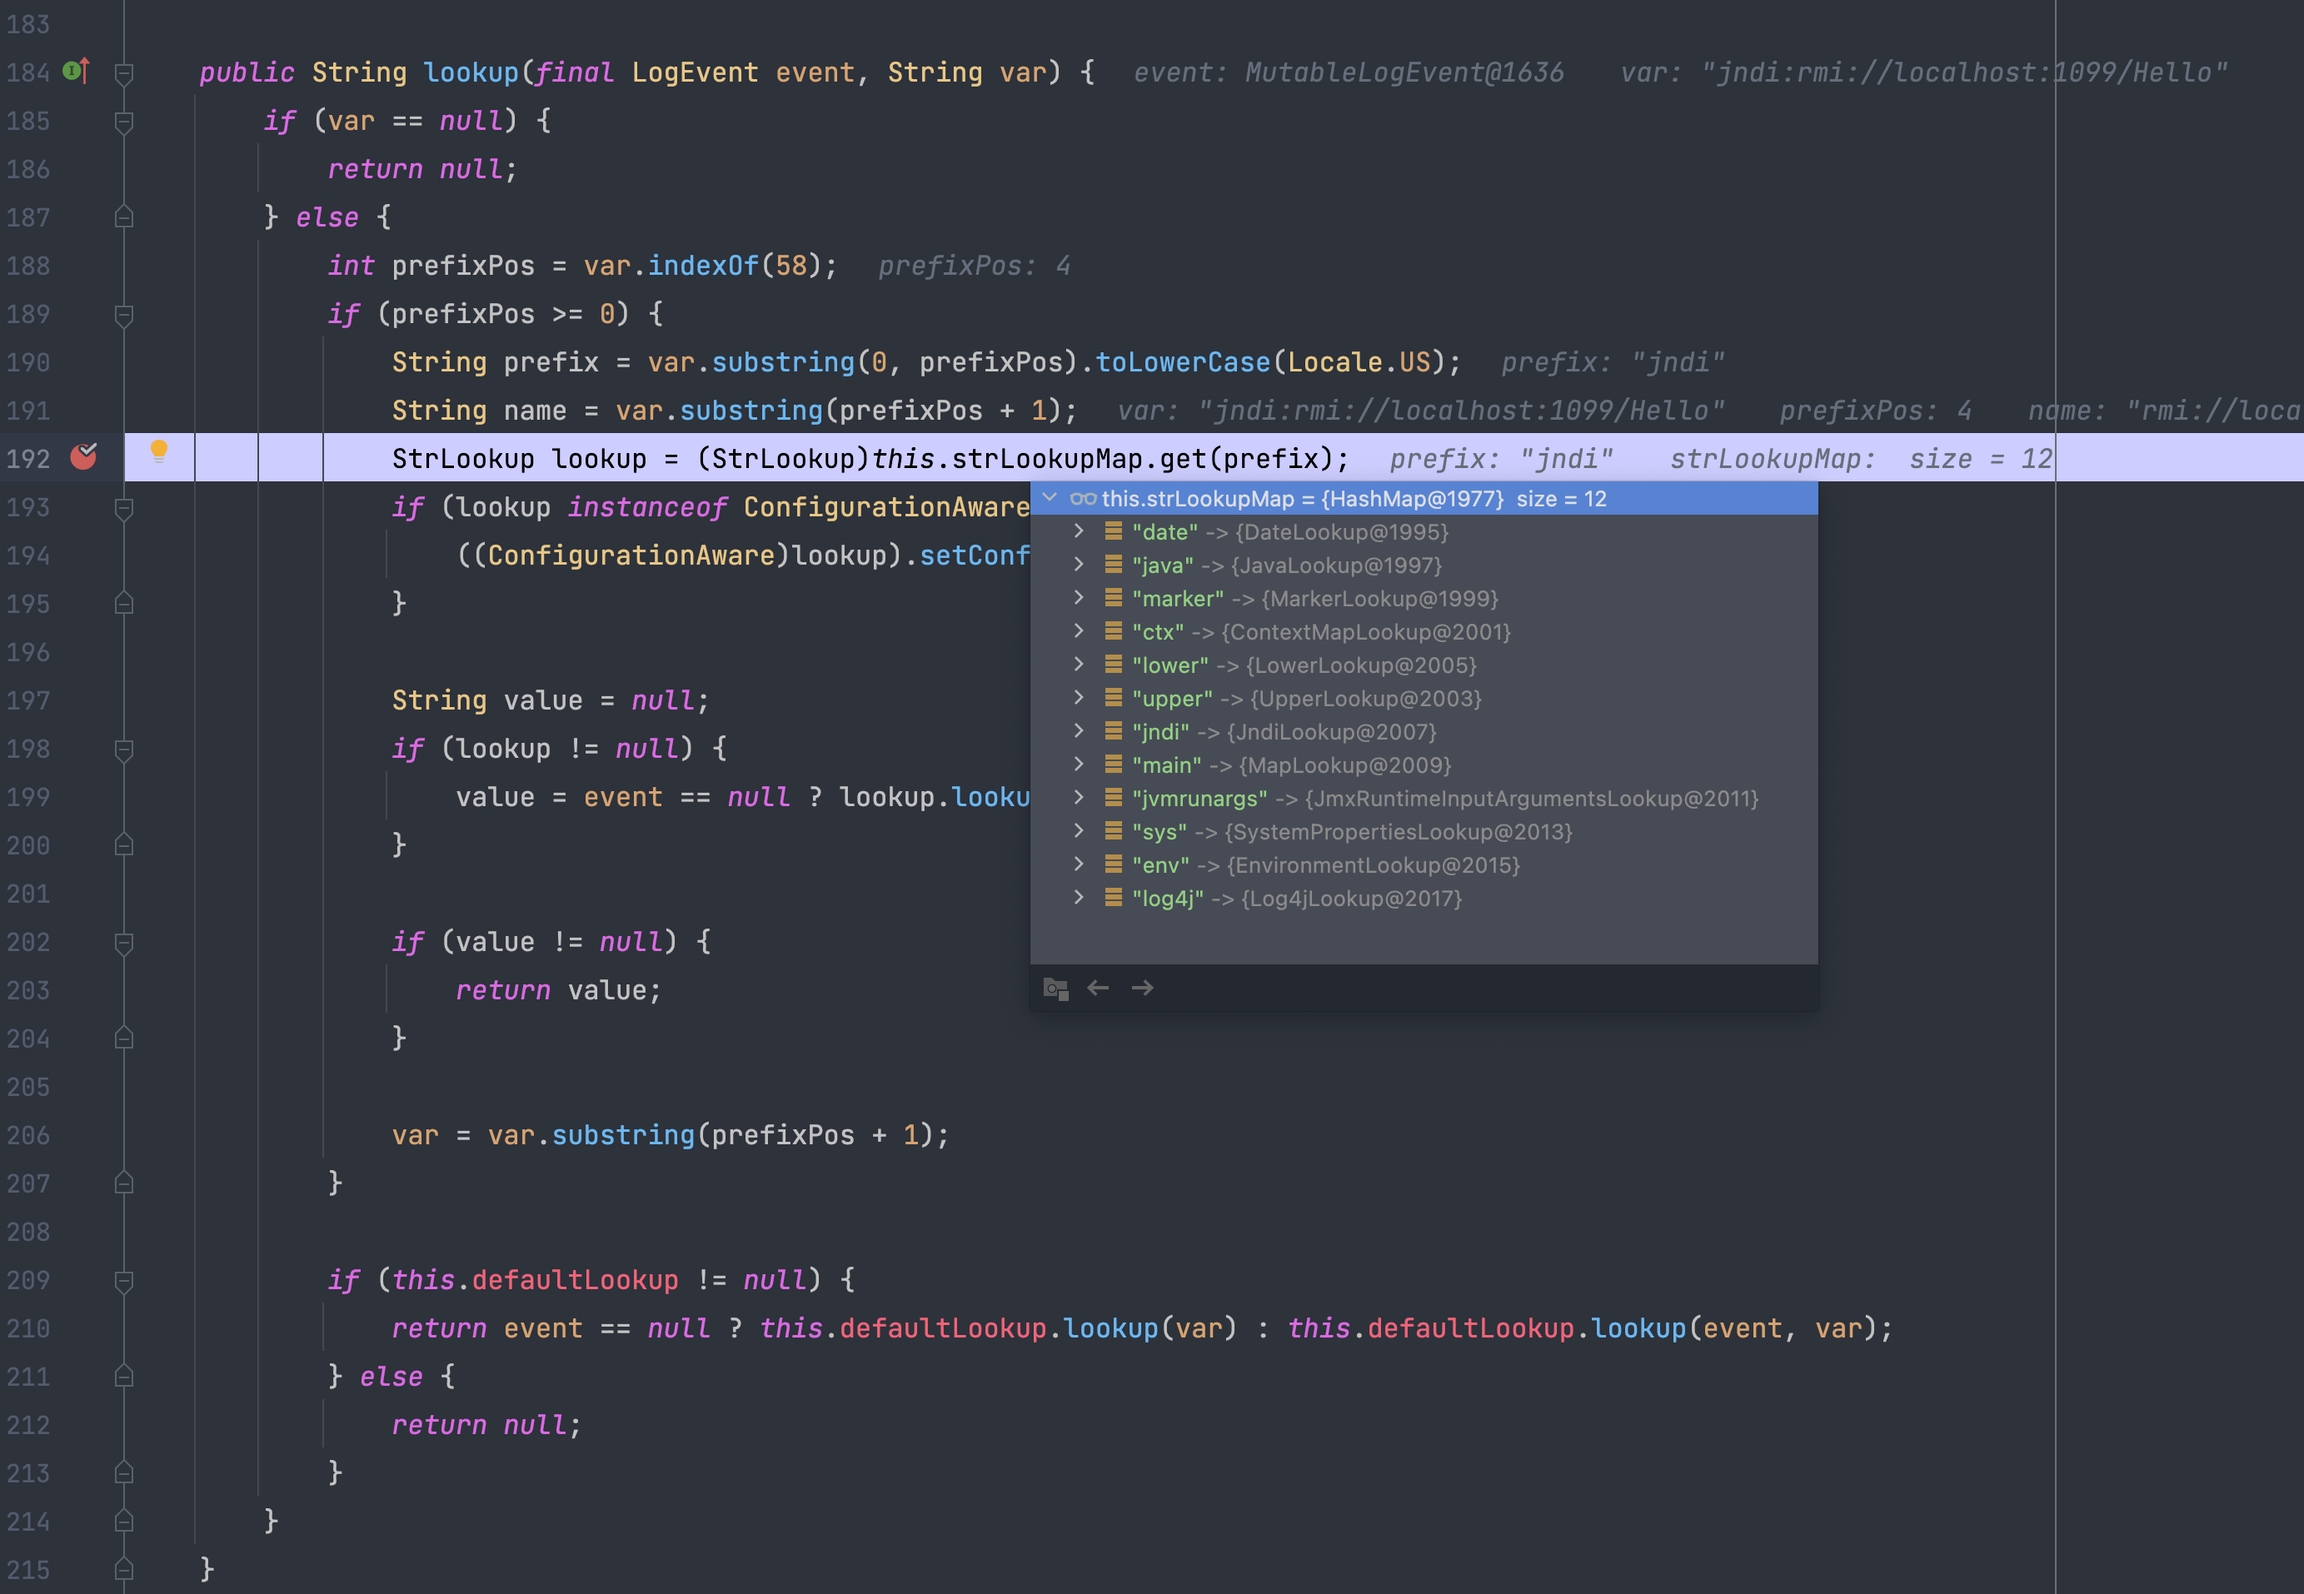The height and width of the screenshot is (1594, 2304).
Task: Click line number 206 in the gutter
Action: 28,1135
